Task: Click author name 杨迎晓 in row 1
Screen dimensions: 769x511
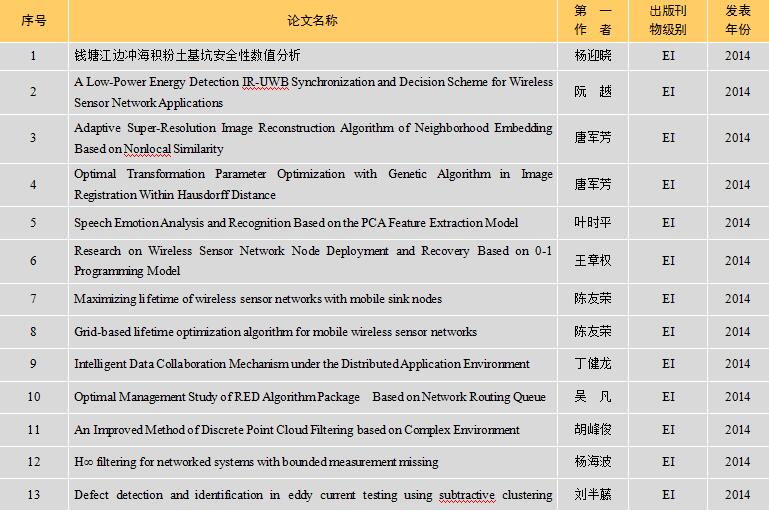Action: coord(592,56)
